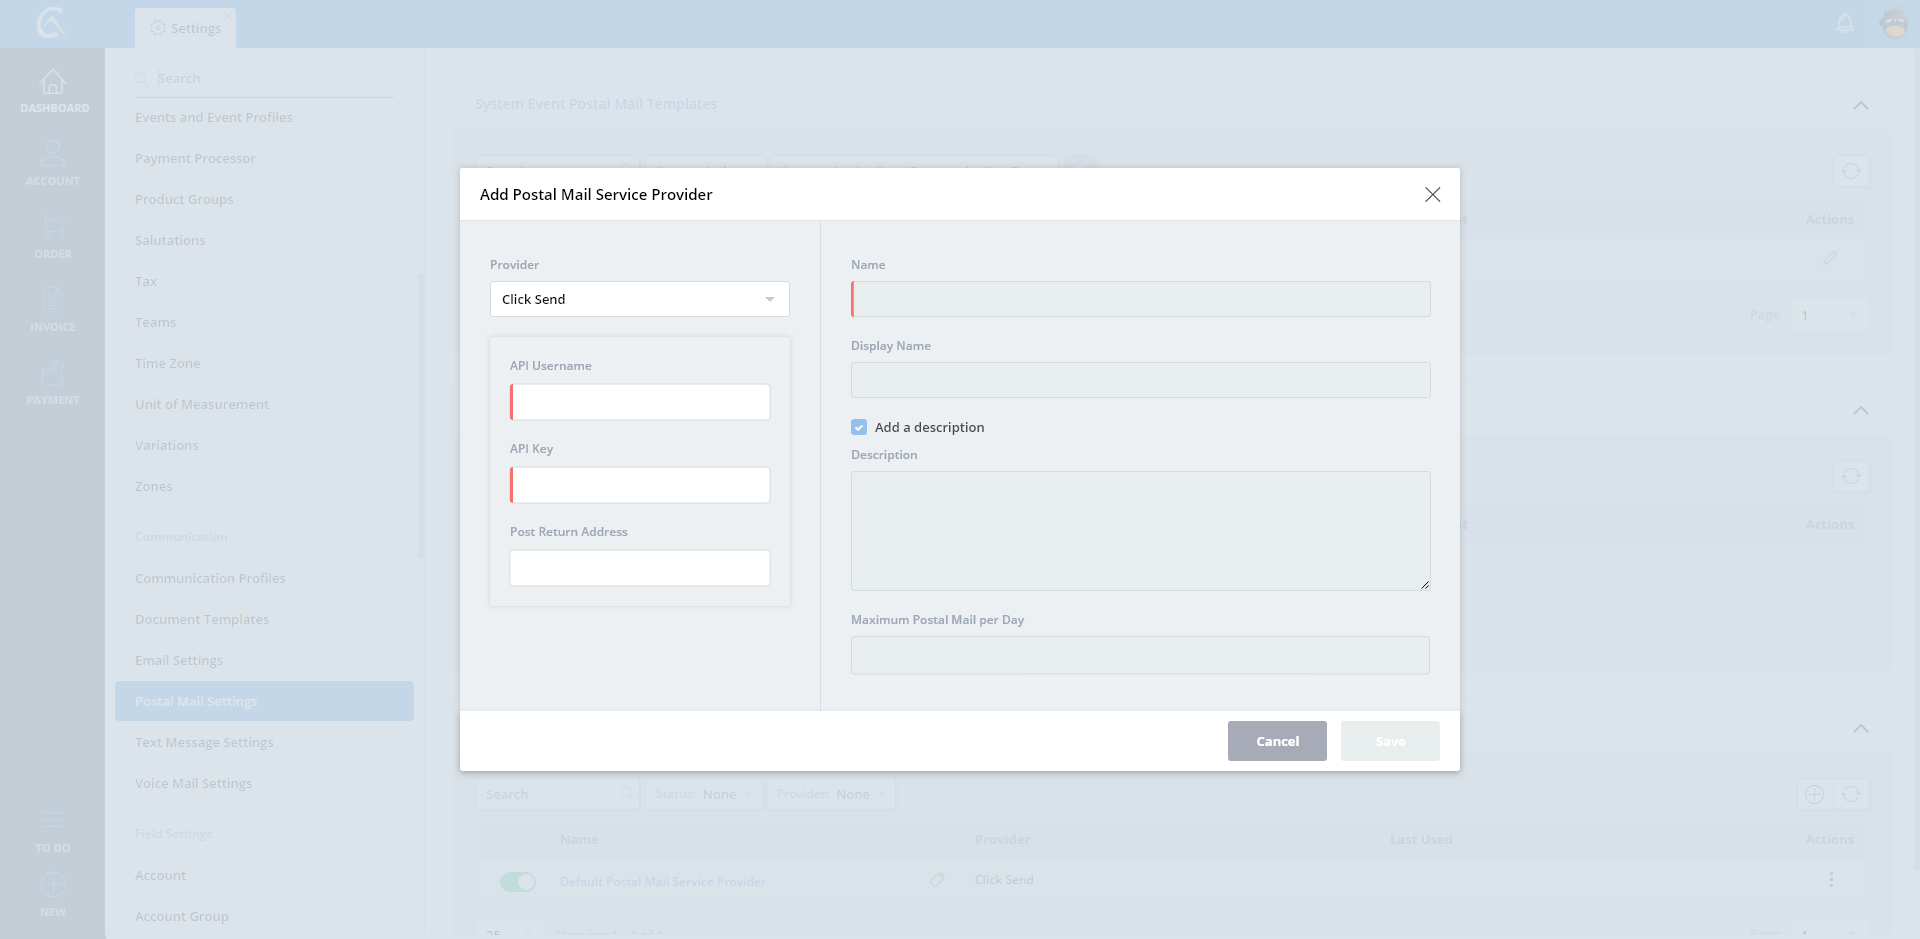The width and height of the screenshot is (1920, 939).
Task: Open the Provider dropdown showing Click Send
Action: point(639,299)
